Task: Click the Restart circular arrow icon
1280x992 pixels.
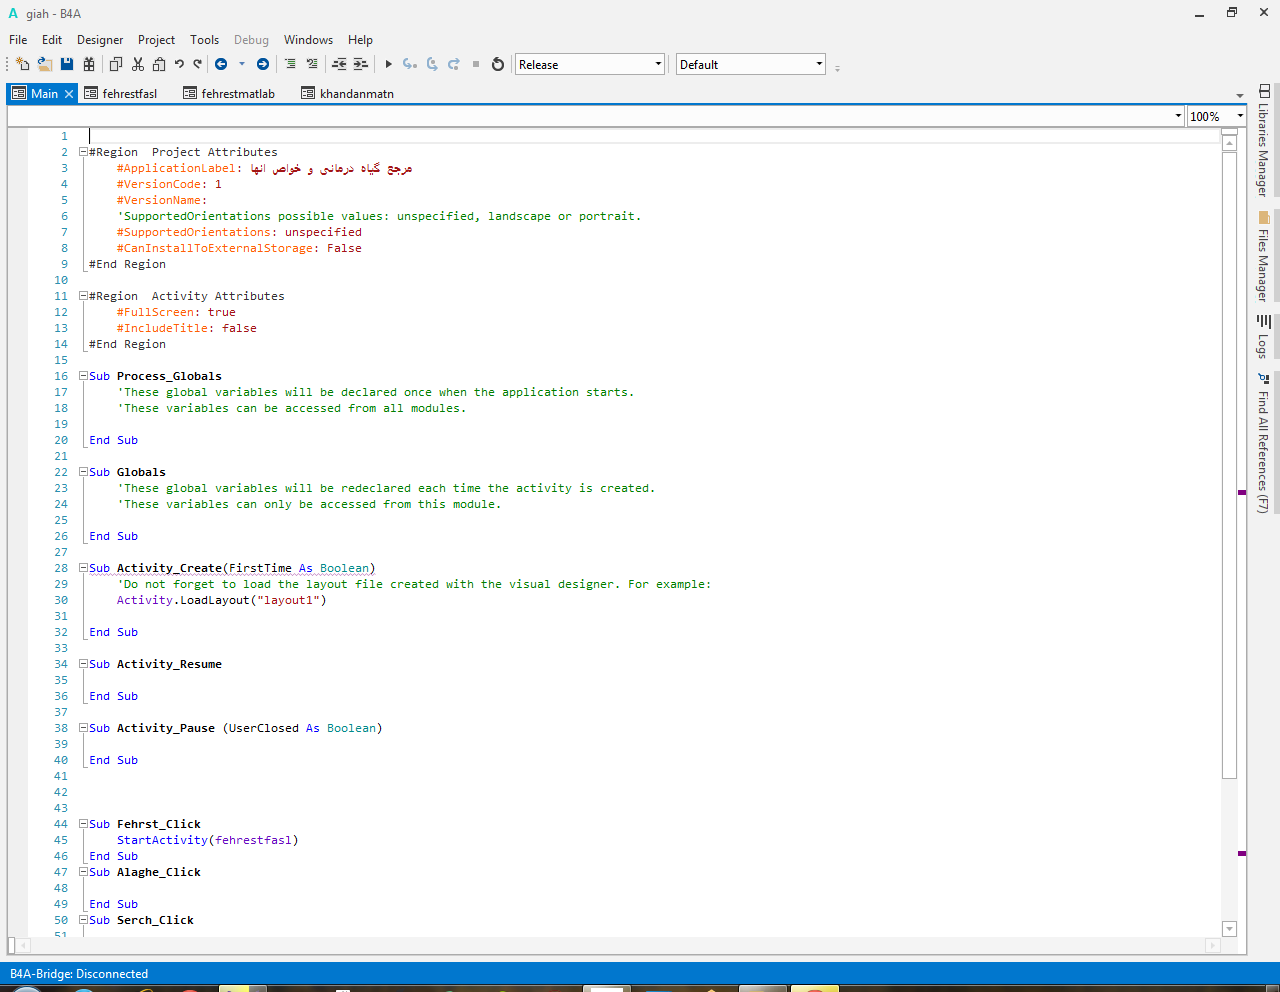Action: [498, 64]
